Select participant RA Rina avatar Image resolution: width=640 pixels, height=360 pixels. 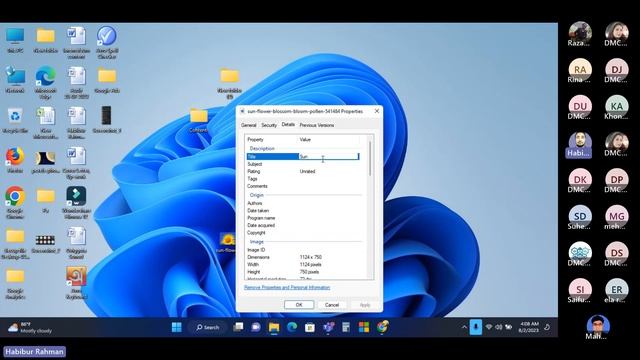point(580,71)
